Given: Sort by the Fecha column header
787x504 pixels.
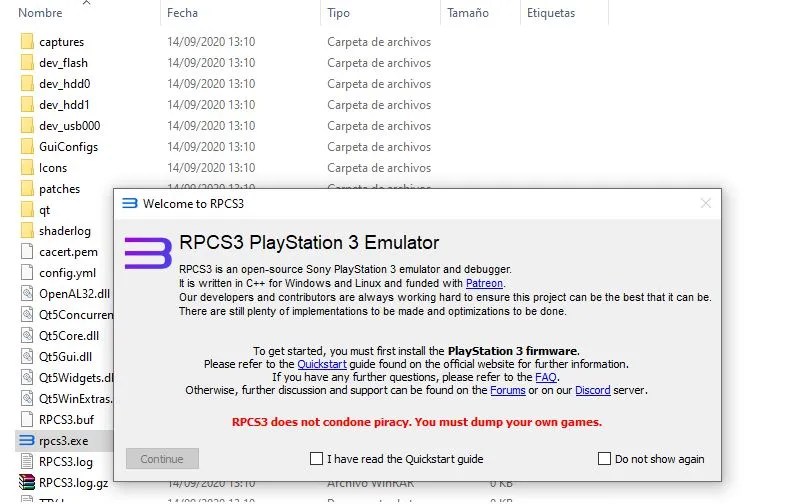Looking at the screenshot, I should (182, 13).
